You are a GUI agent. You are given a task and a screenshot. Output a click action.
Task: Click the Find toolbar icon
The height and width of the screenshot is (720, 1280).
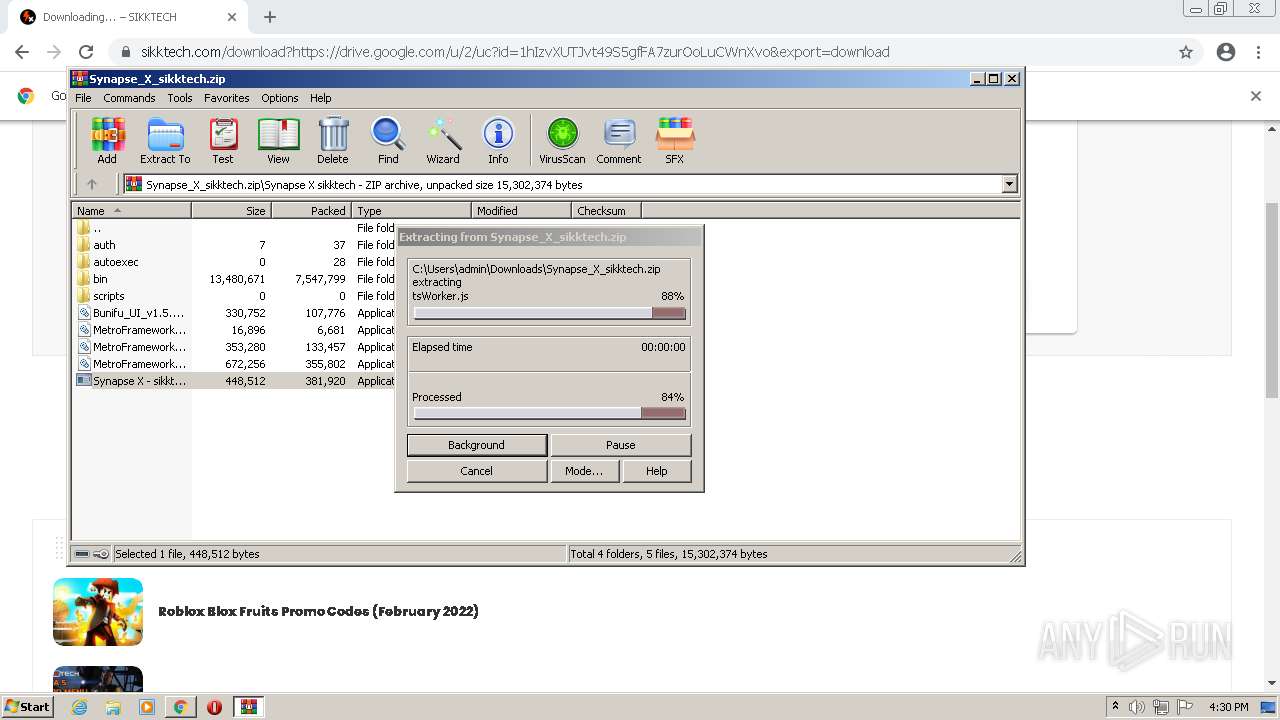click(x=388, y=141)
